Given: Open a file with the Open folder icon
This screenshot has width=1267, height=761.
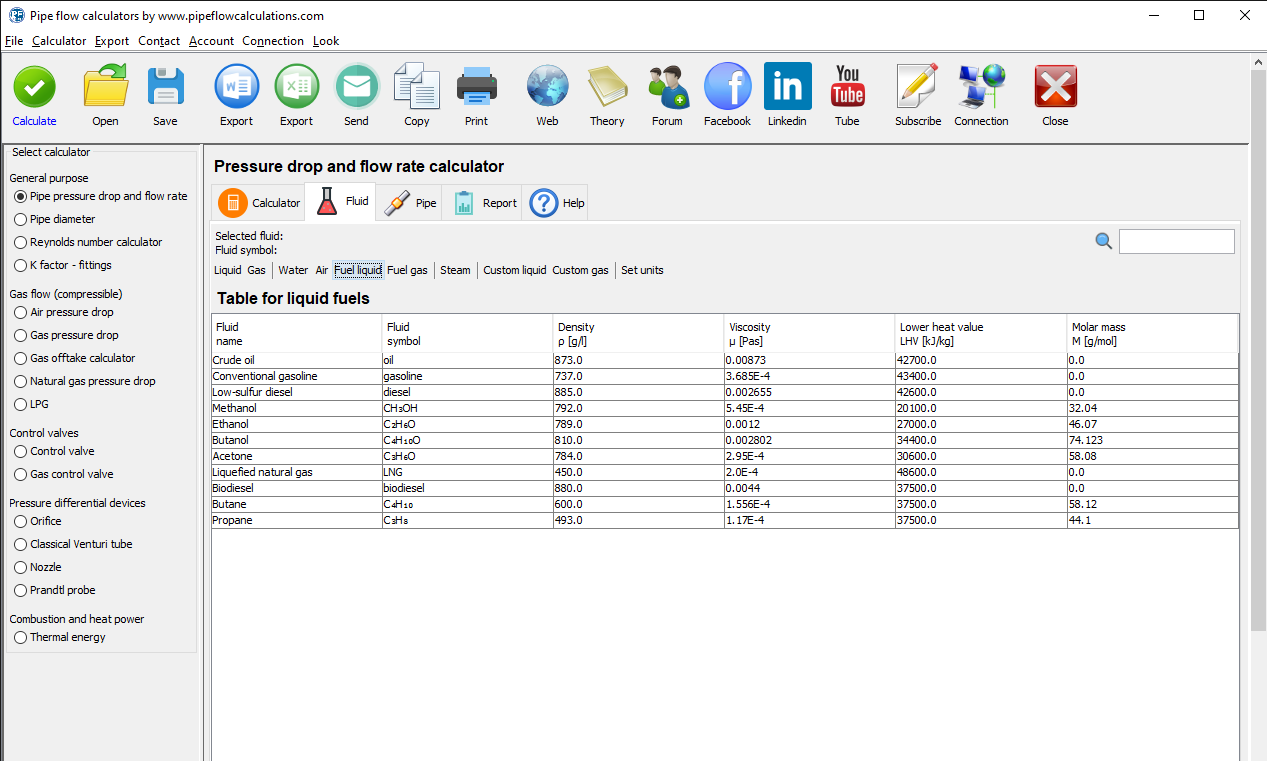Looking at the screenshot, I should click(105, 88).
